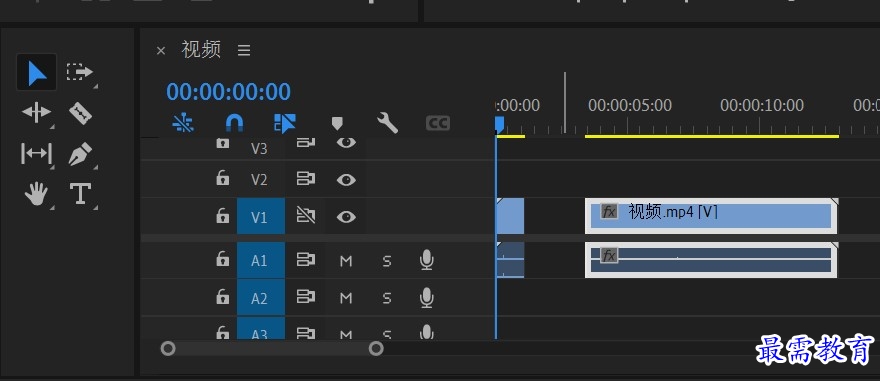Click fx badge on 视频.mp4 video clip
This screenshot has height=381, width=880.
pos(609,212)
